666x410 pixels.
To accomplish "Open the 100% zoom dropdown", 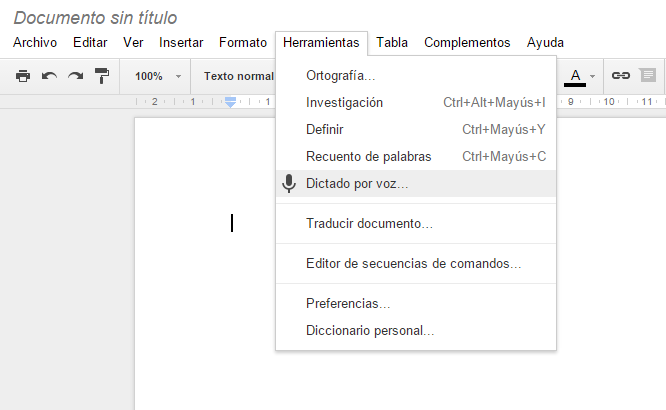I will coord(158,76).
